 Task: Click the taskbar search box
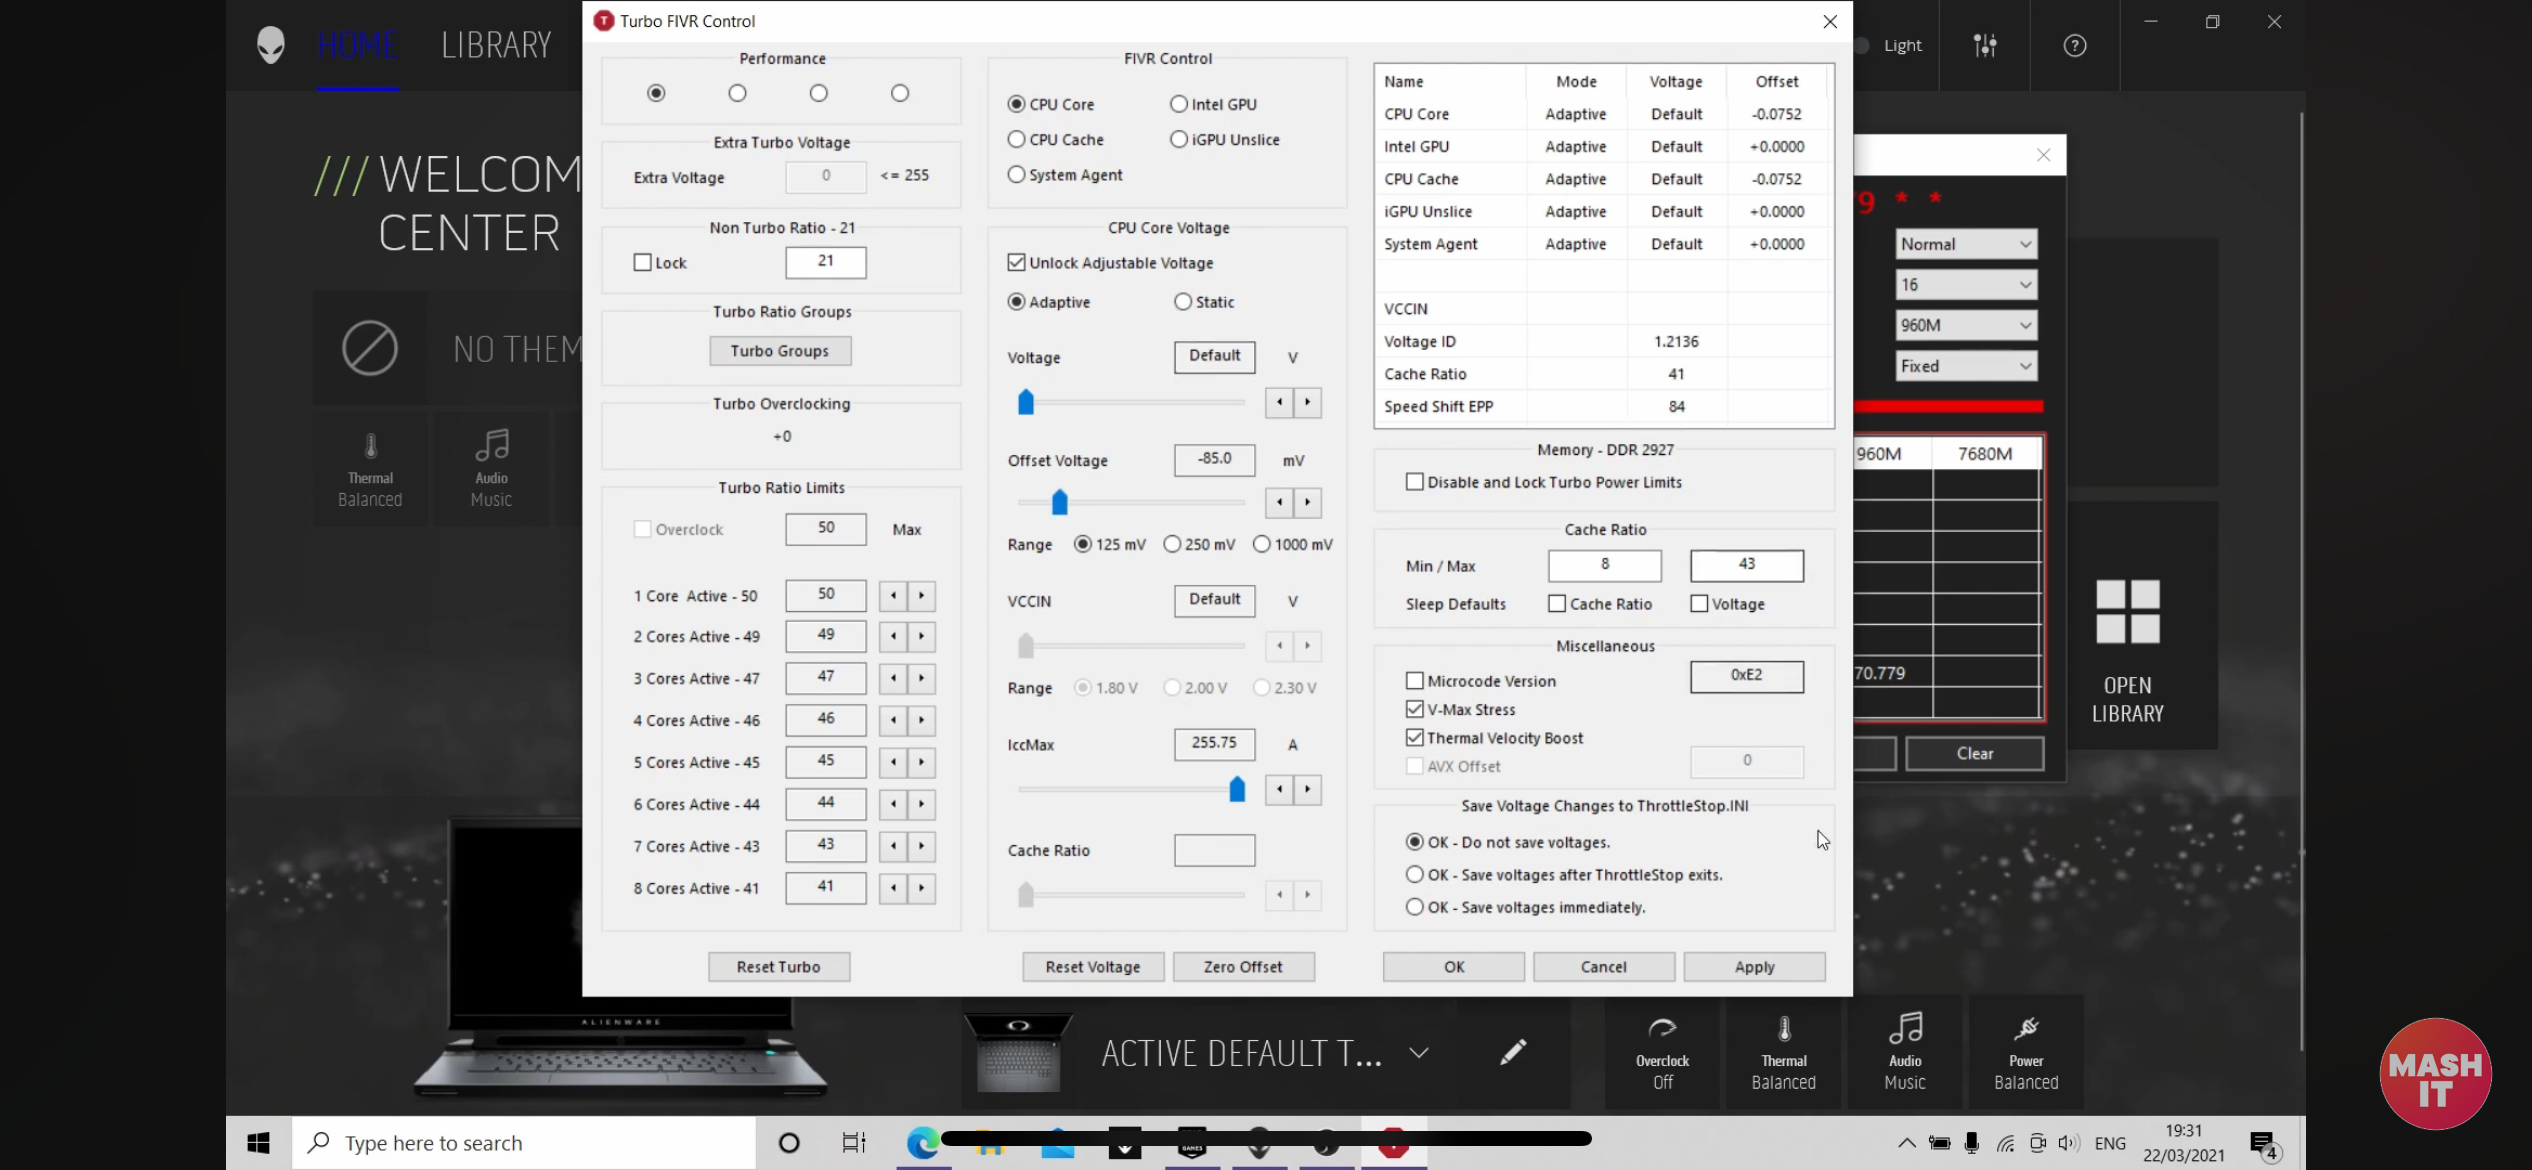click(x=524, y=1142)
